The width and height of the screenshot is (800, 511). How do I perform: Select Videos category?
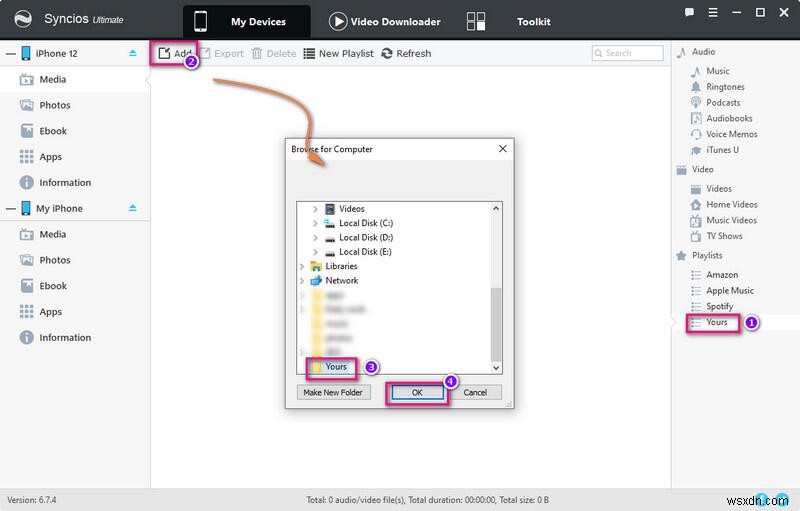[718, 189]
